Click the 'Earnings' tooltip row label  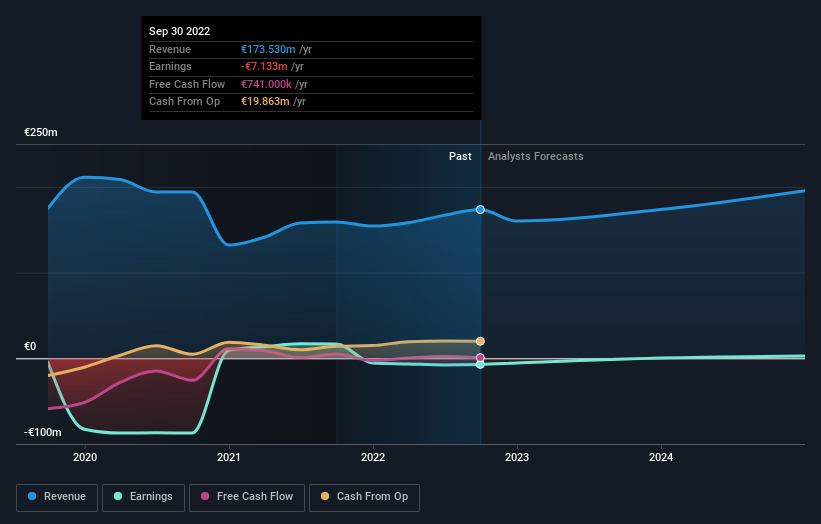pyautogui.click(x=170, y=66)
